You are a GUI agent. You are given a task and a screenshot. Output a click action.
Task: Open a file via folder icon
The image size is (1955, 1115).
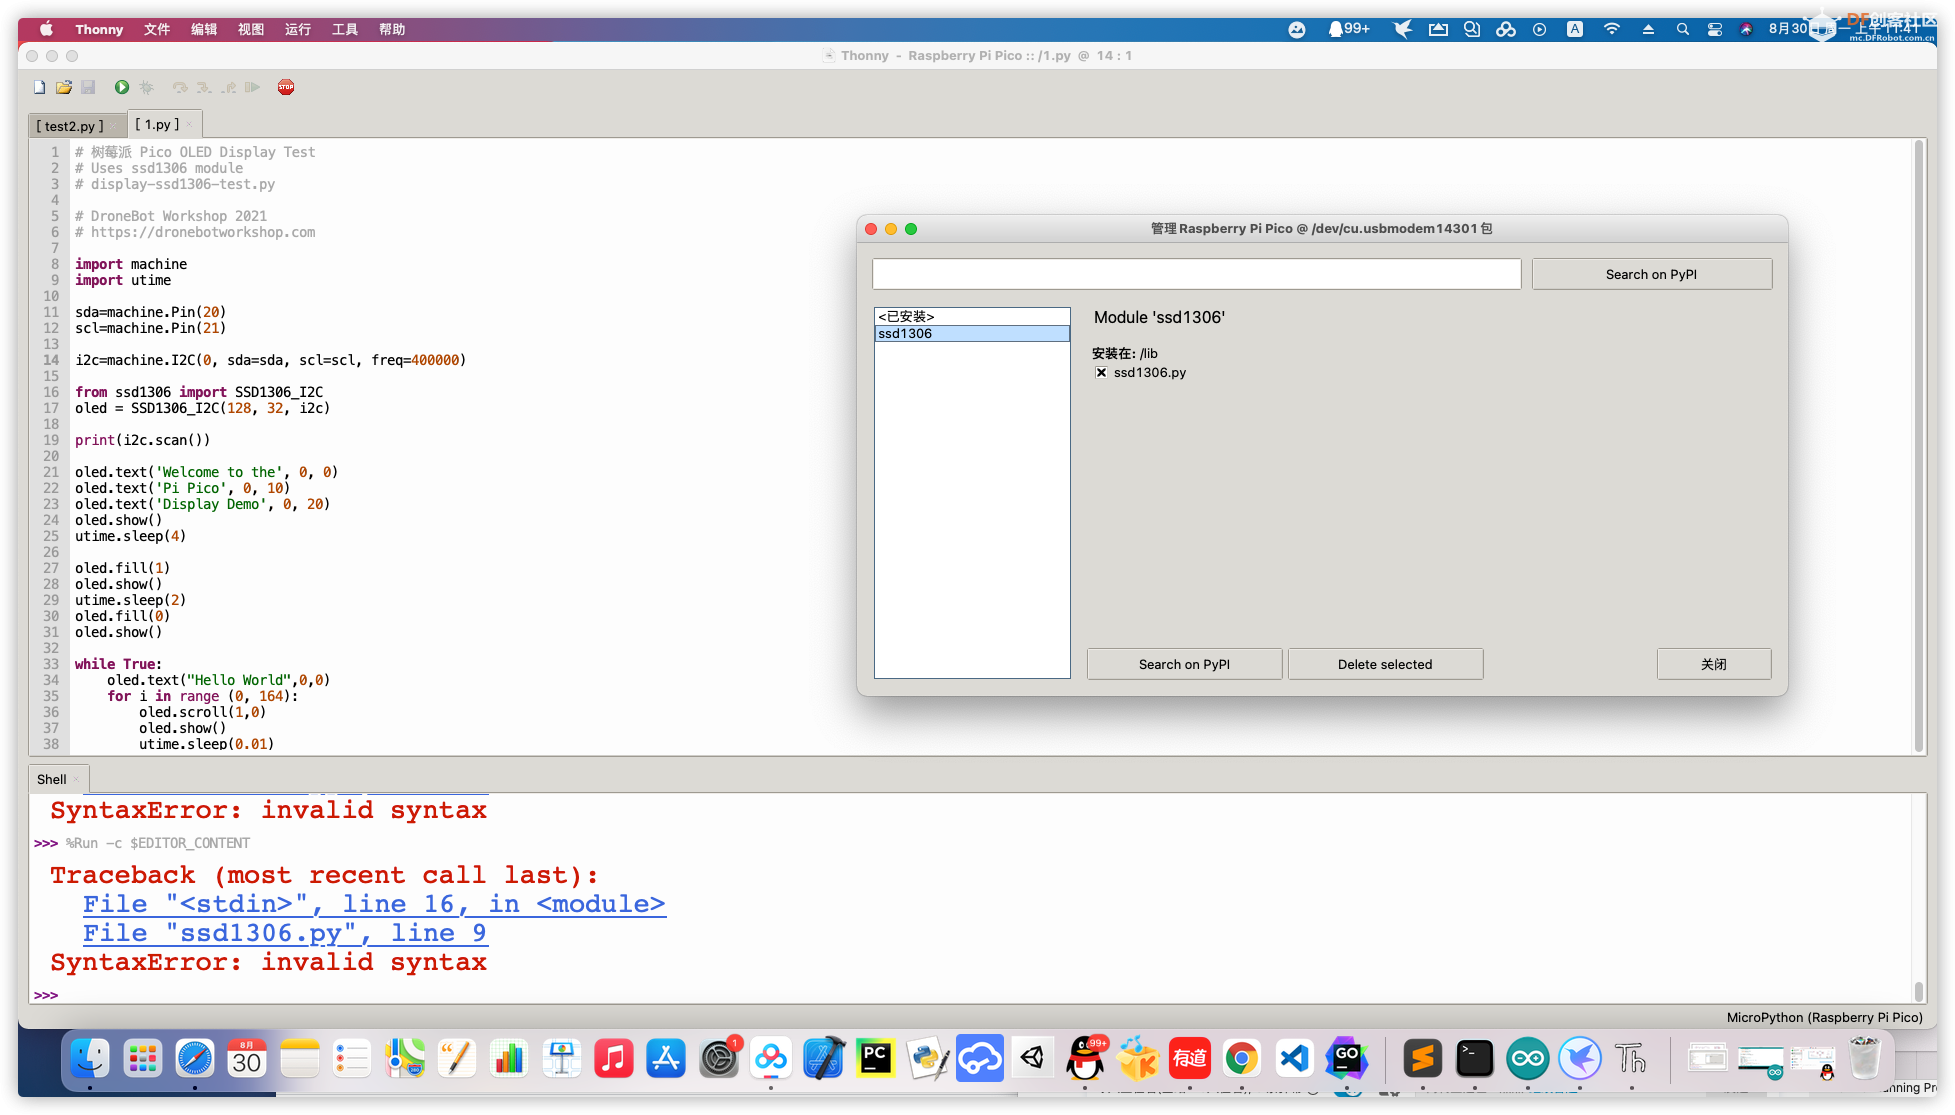[x=64, y=87]
